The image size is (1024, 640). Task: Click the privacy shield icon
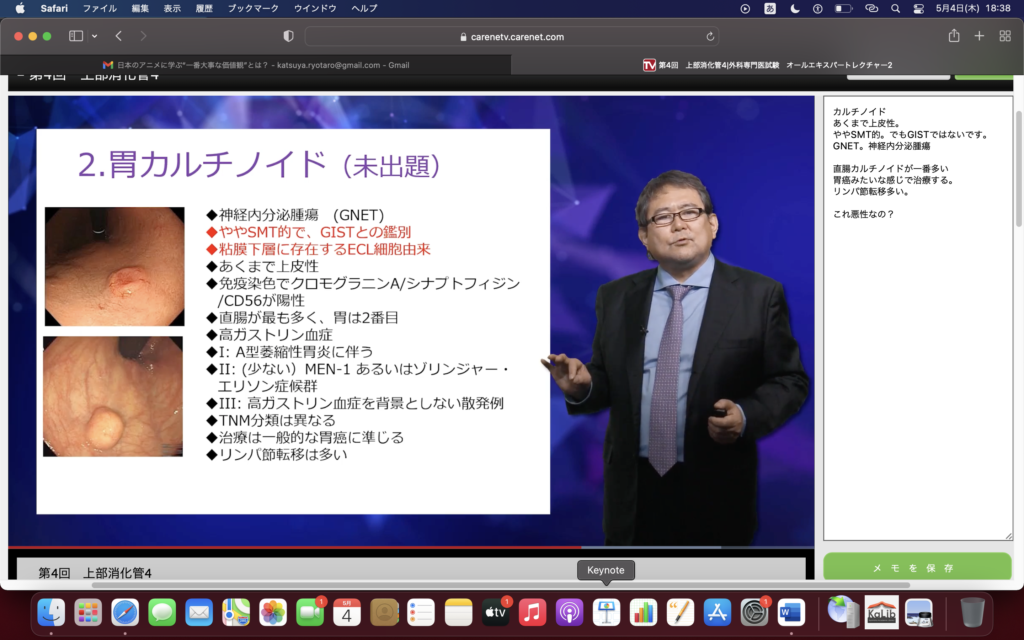pos(289,36)
